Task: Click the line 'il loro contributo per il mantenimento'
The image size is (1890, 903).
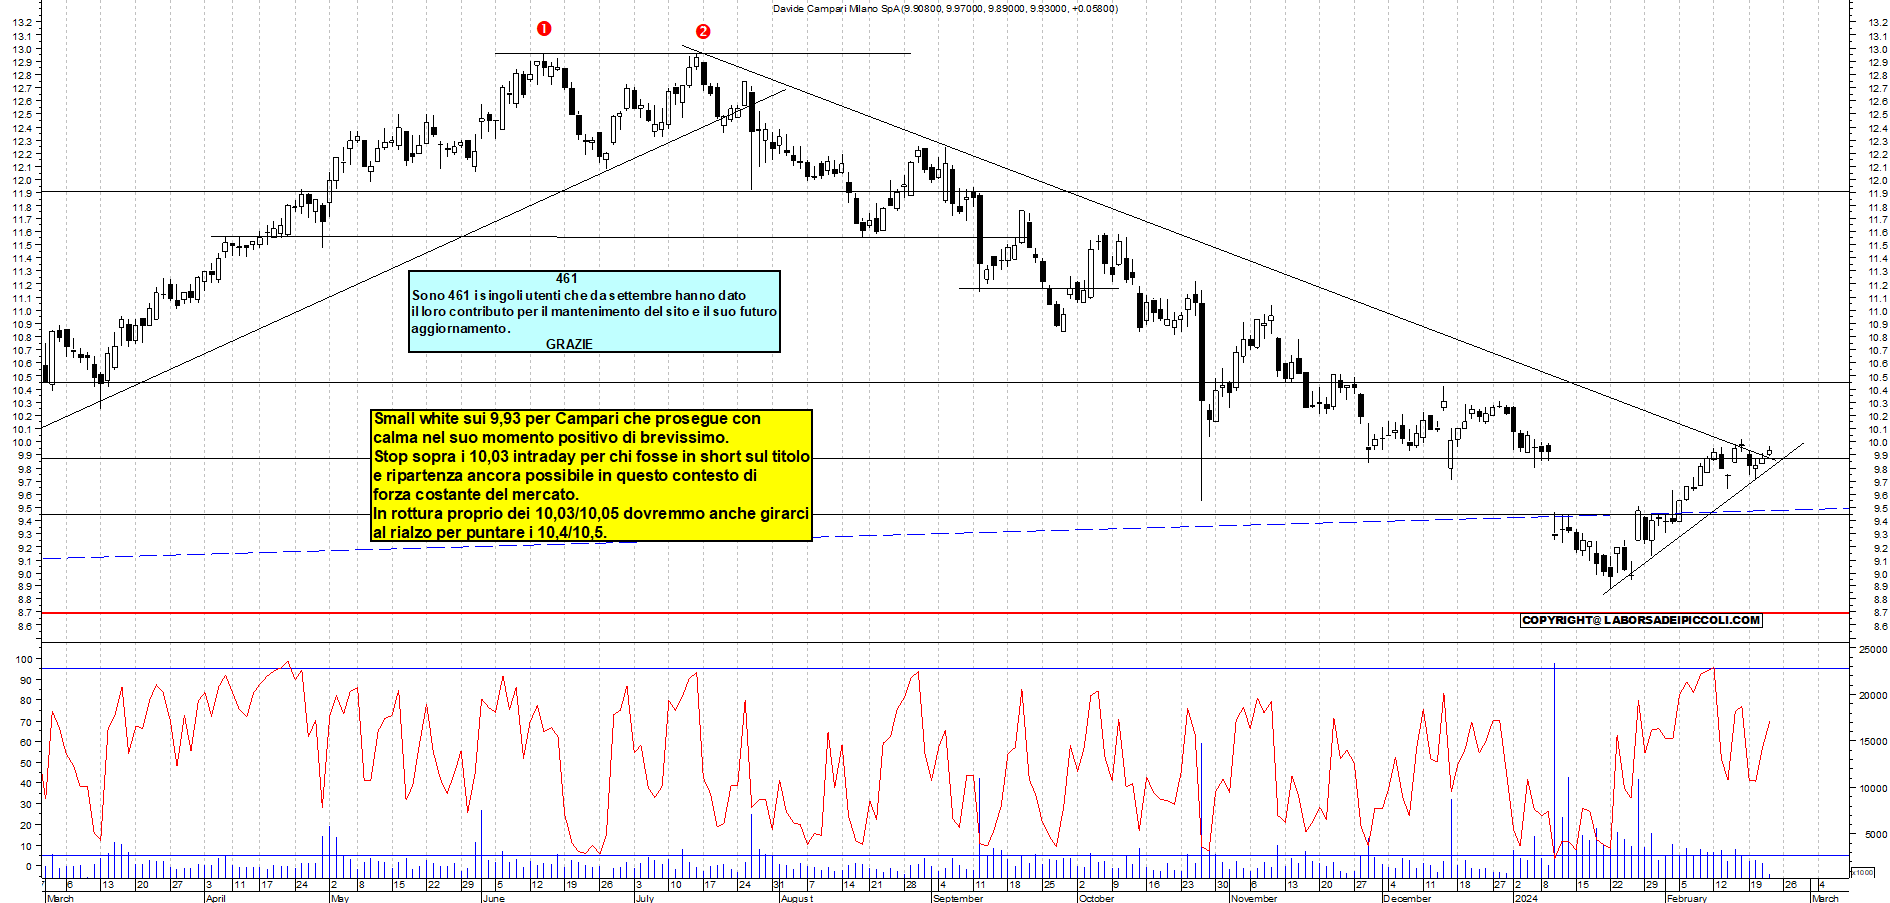Action: pyautogui.click(x=594, y=311)
